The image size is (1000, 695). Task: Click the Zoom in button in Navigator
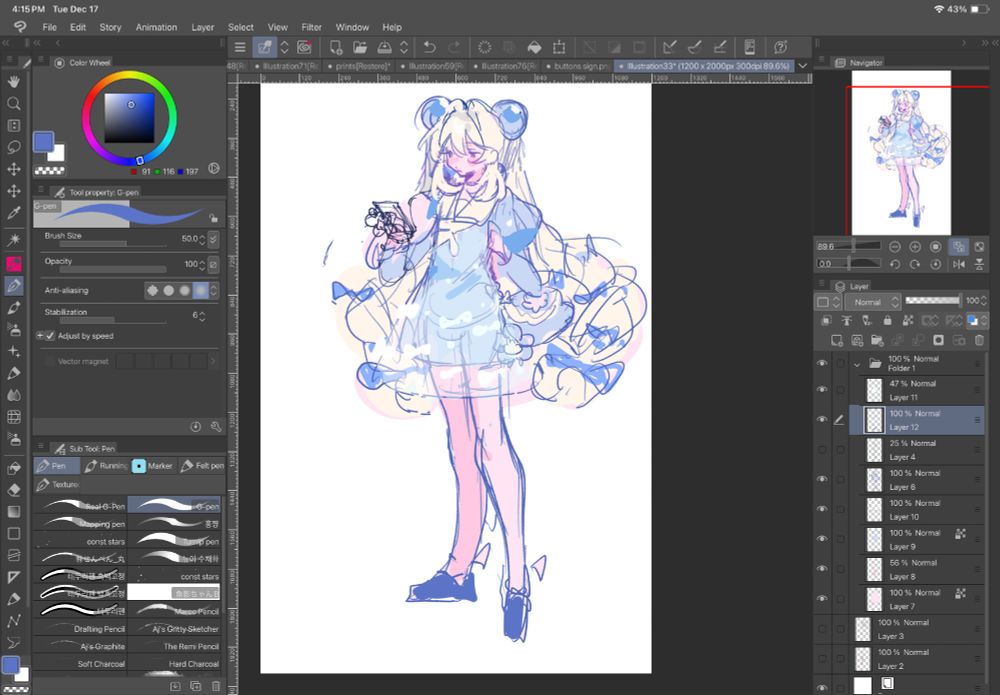click(x=915, y=247)
